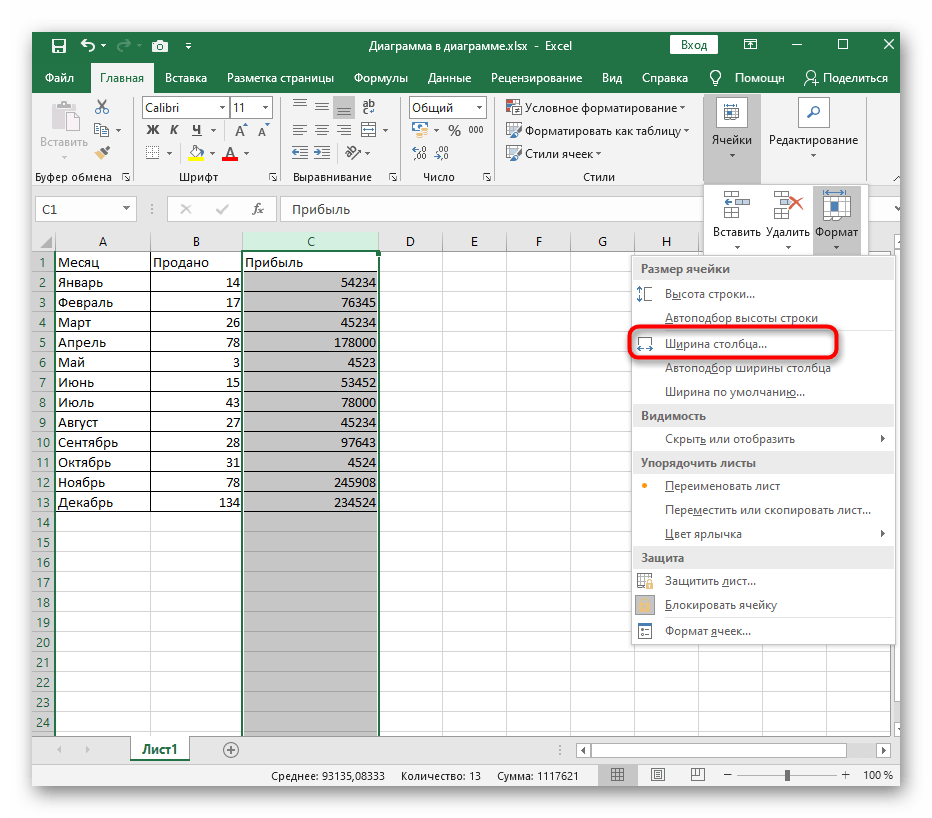Click the Вход sign-in button
This screenshot has width=932, height=818.
click(x=694, y=45)
